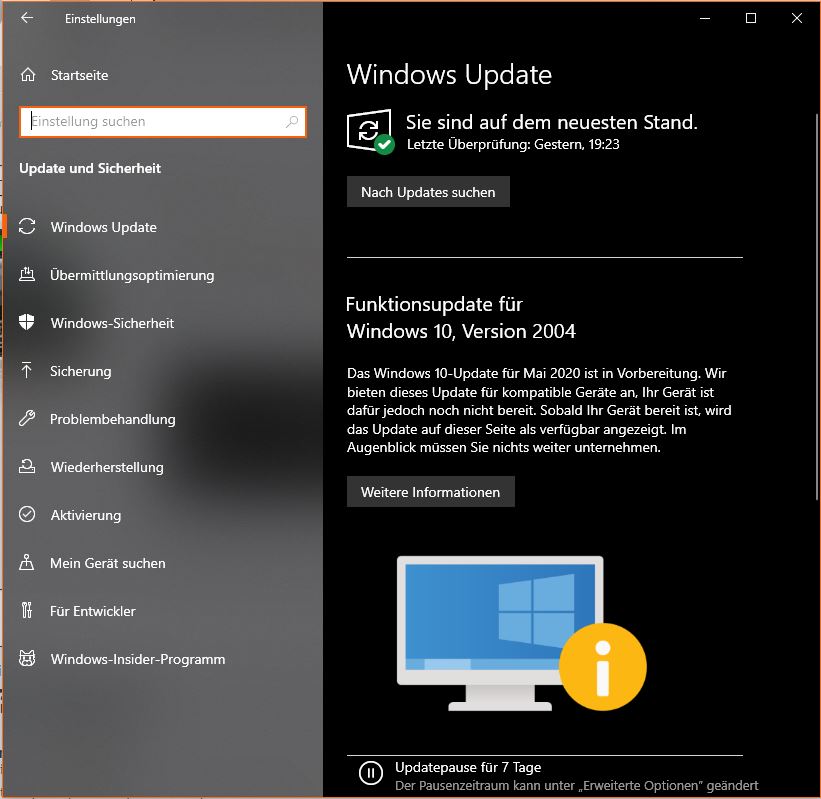Minimize the Einstellungen window
This screenshot has width=821, height=799.
point(705,18)
